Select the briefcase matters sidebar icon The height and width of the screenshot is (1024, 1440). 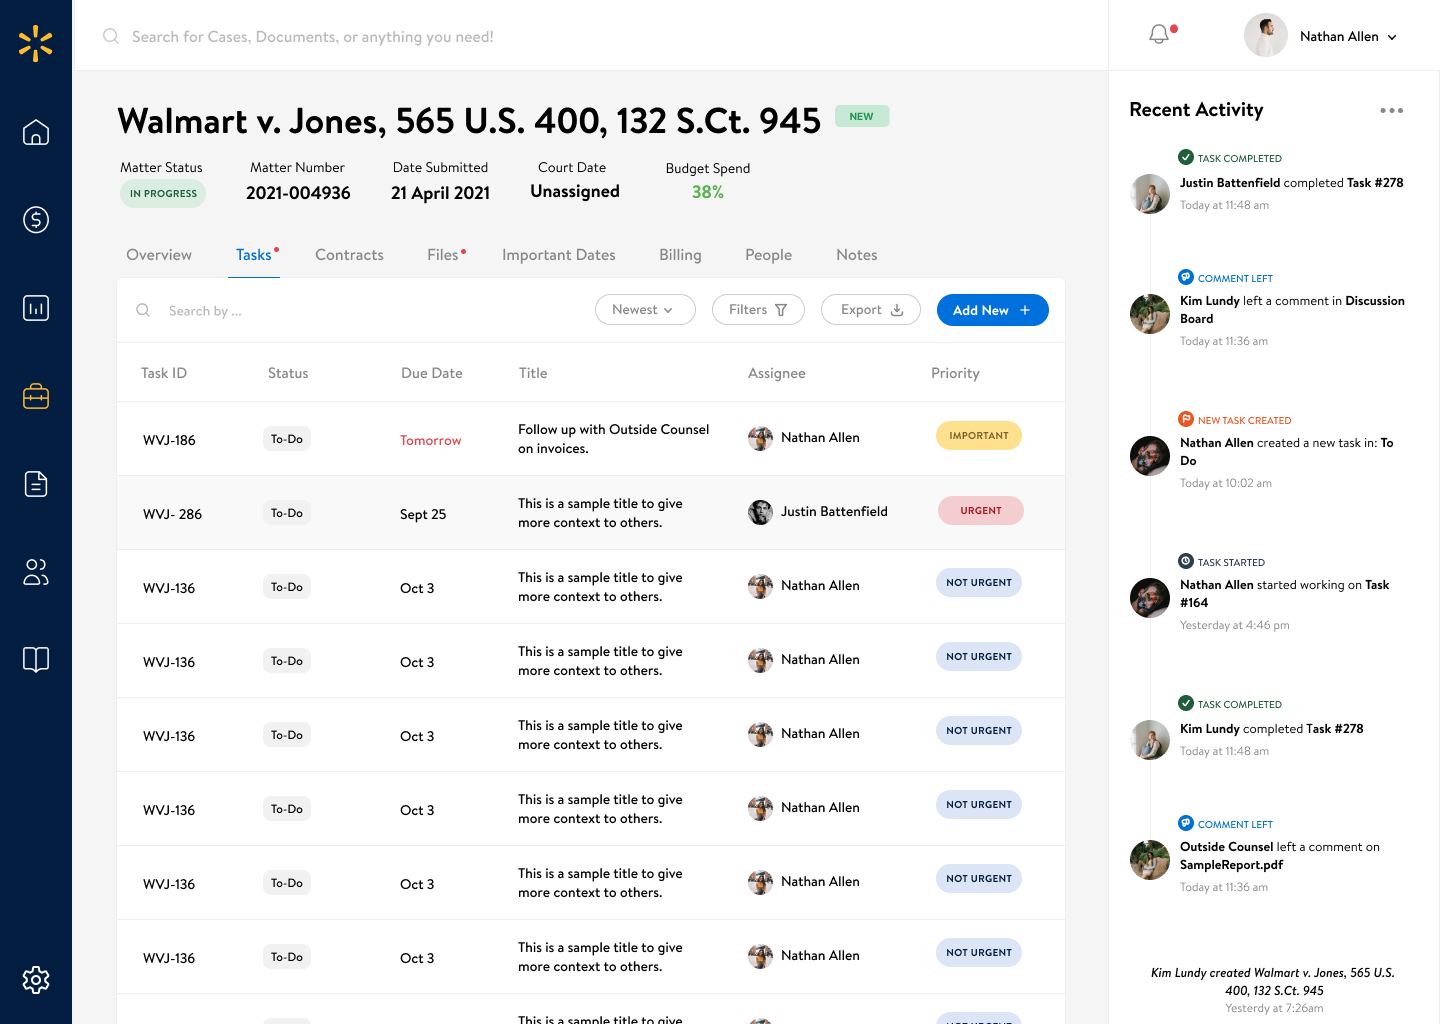pos(36,396)
